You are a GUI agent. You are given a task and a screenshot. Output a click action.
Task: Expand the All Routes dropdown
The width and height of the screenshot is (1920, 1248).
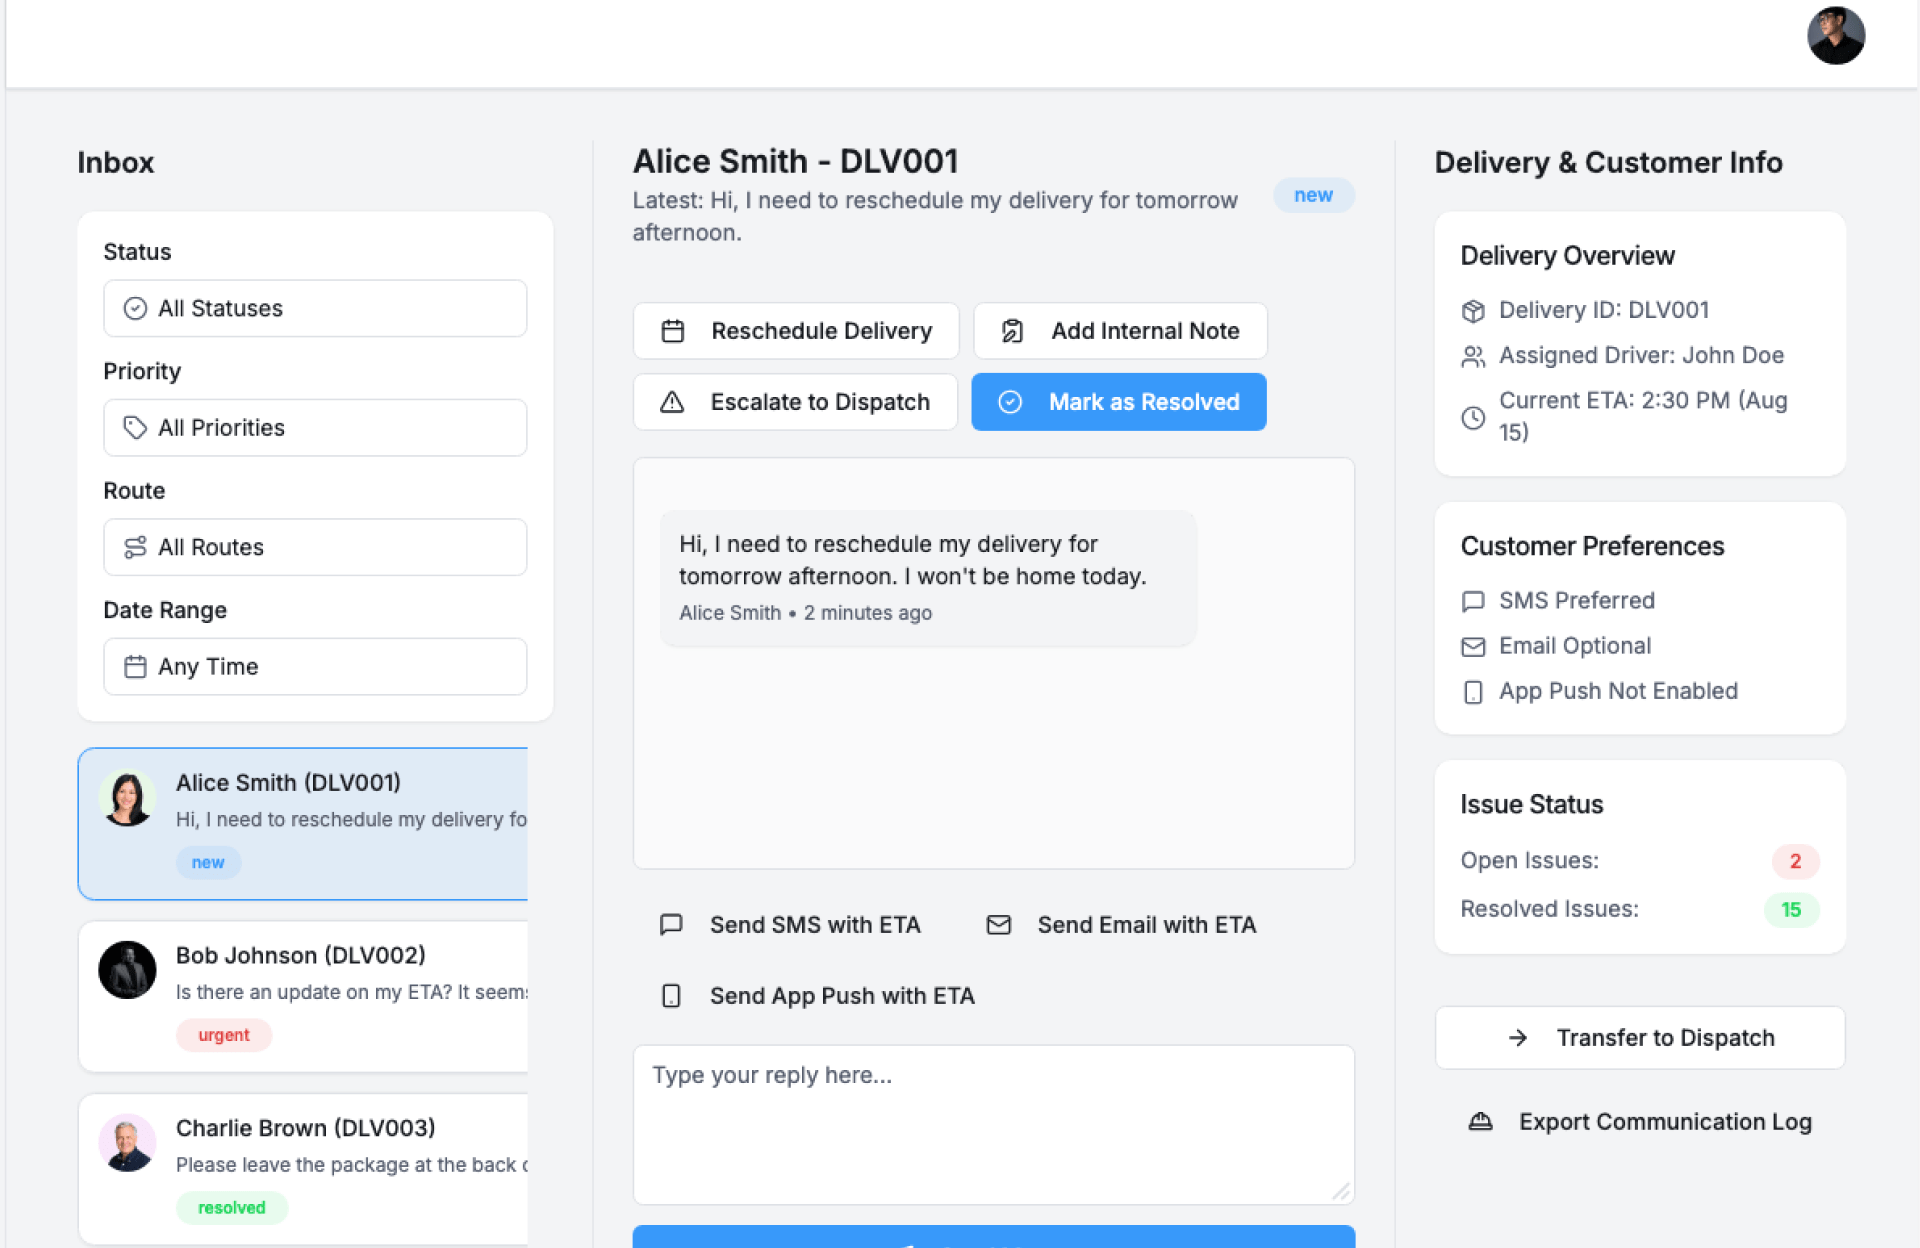click(x=315, y=547)
